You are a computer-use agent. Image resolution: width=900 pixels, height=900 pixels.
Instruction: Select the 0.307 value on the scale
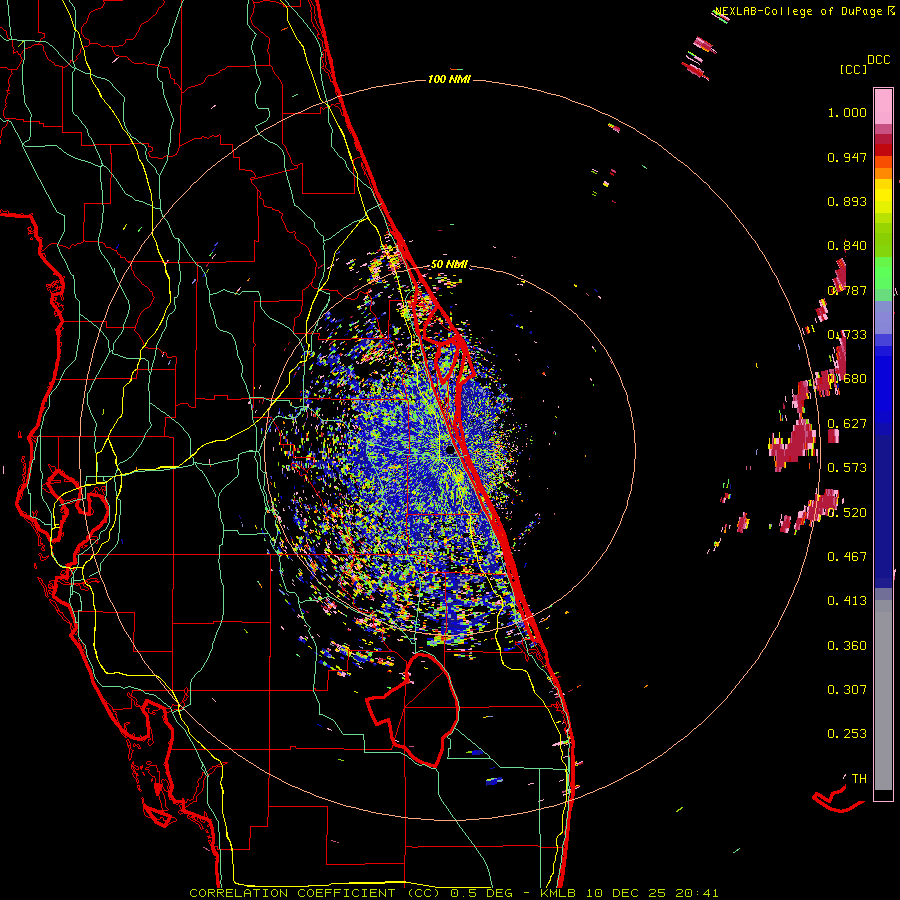(847, 689)
